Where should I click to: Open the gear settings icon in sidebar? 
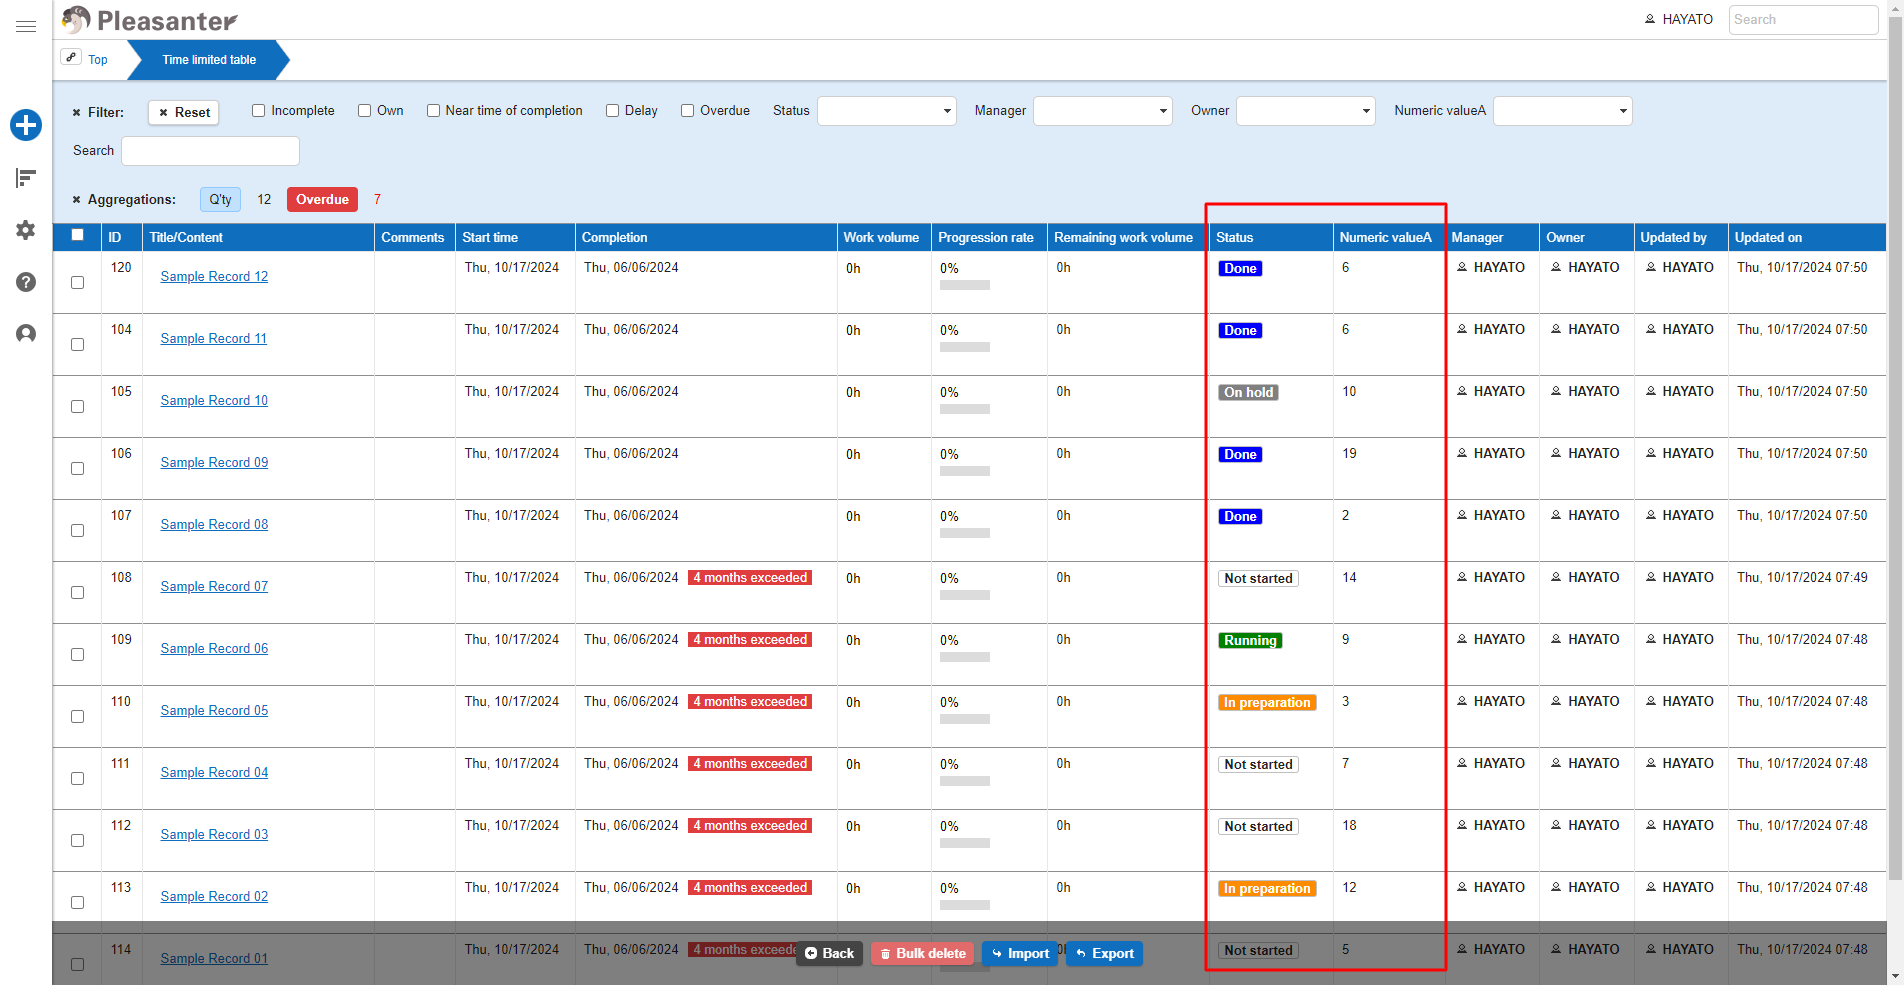[x=26, y=230]
